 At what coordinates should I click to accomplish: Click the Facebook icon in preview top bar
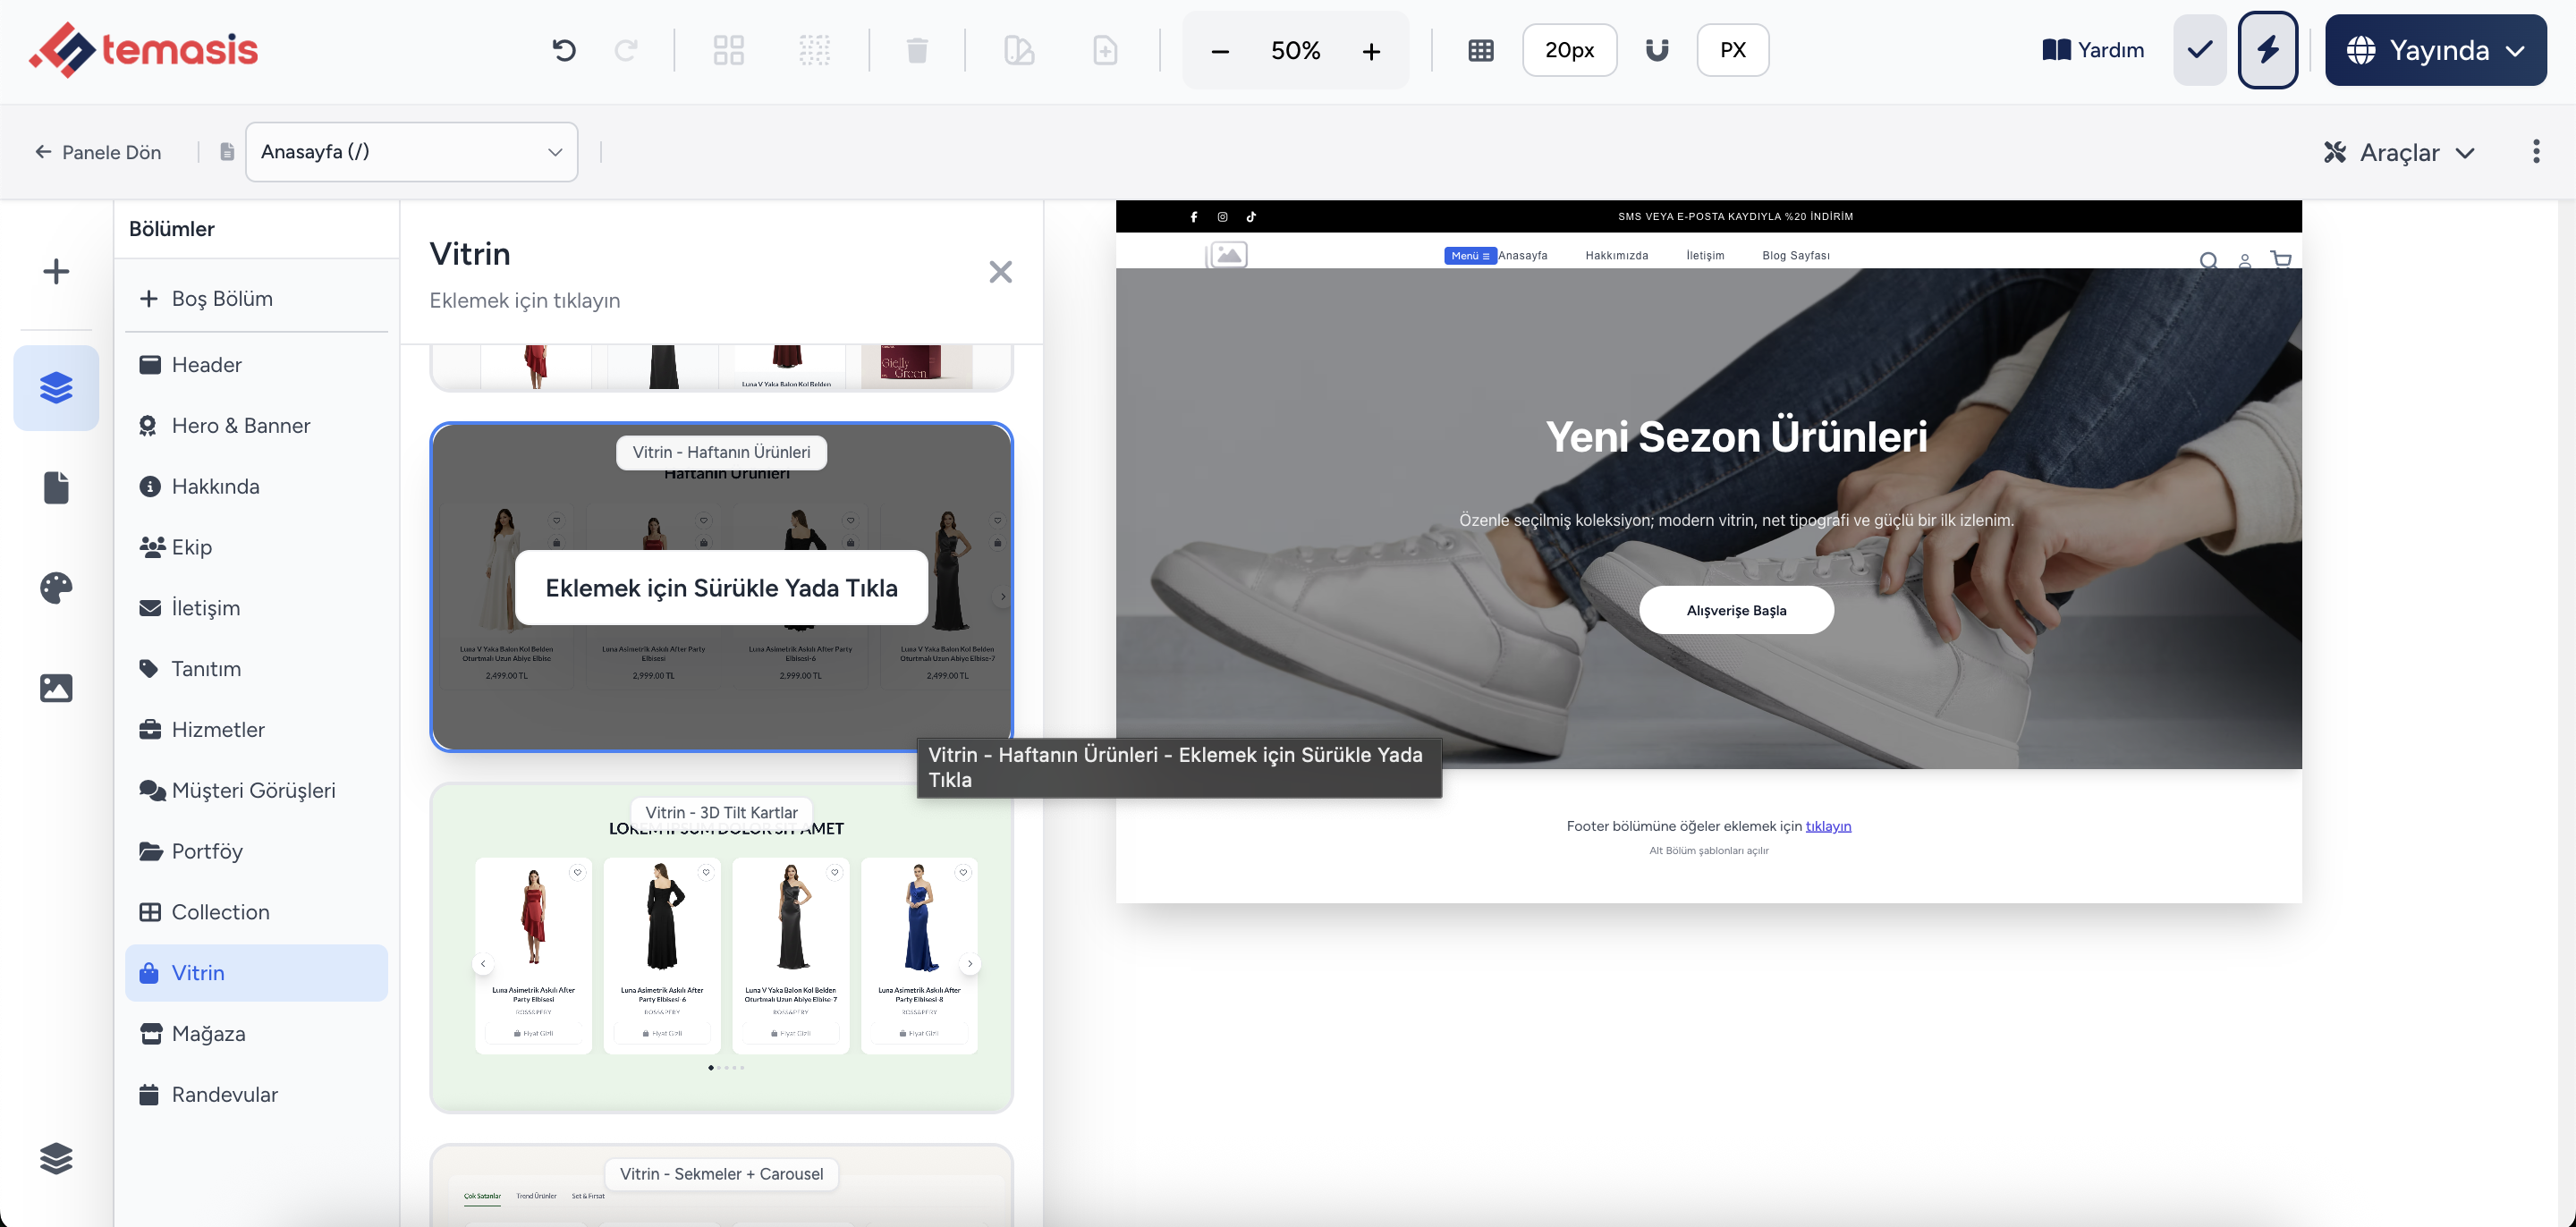coord(1193,217)
